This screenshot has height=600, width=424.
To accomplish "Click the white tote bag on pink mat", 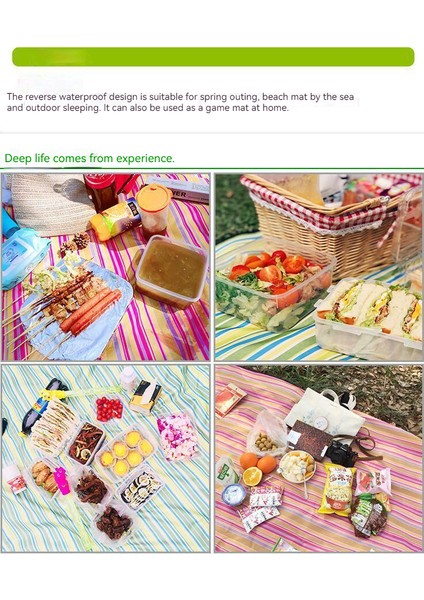I will click(325, 413).
